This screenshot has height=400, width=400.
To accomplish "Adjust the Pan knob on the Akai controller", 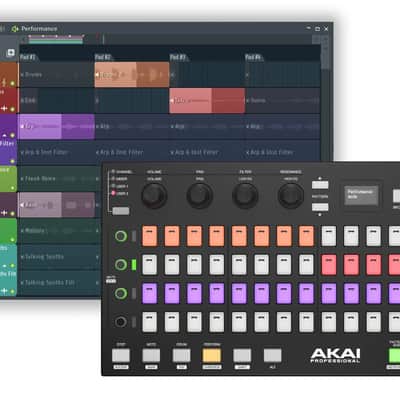I will click(x=199, y=196).
